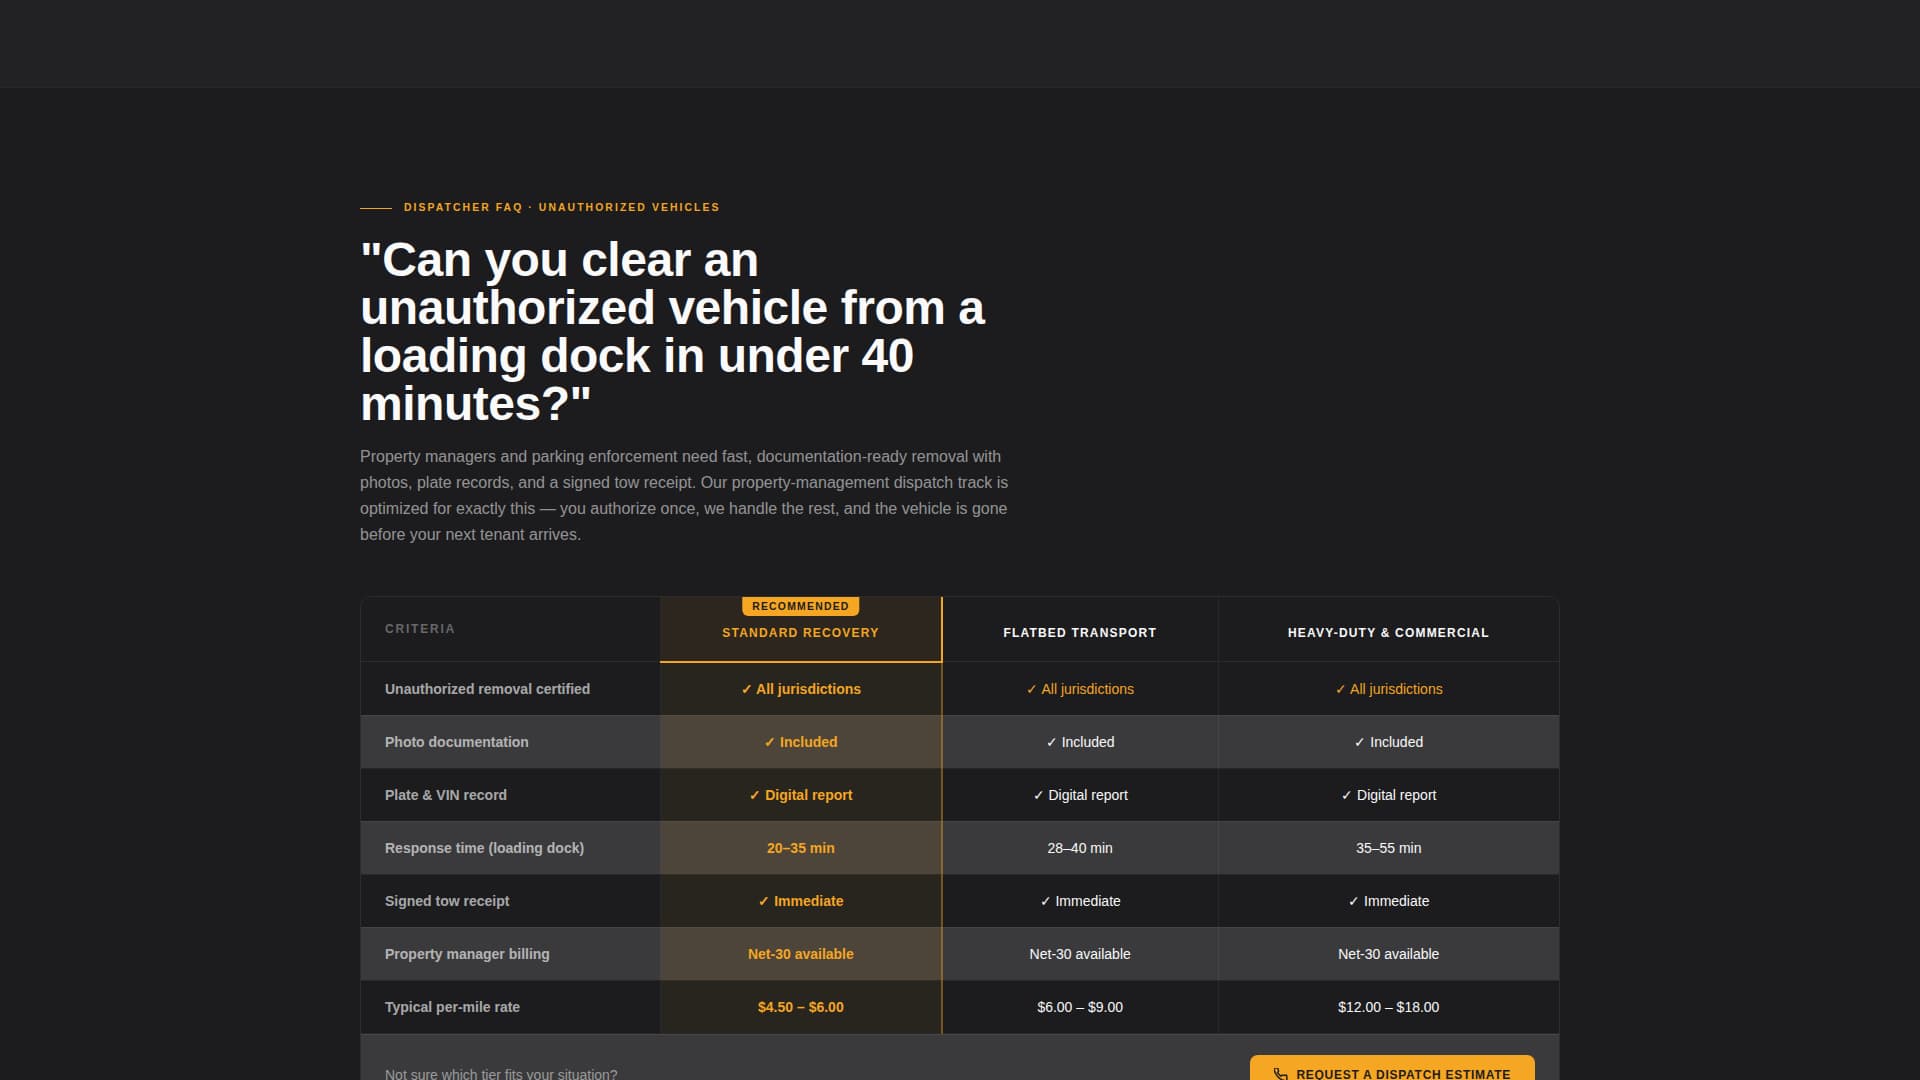1920x1080 pixels.
Task: Click the "Can you clear an unauthorized vehicle" headline
Action: 672,331
